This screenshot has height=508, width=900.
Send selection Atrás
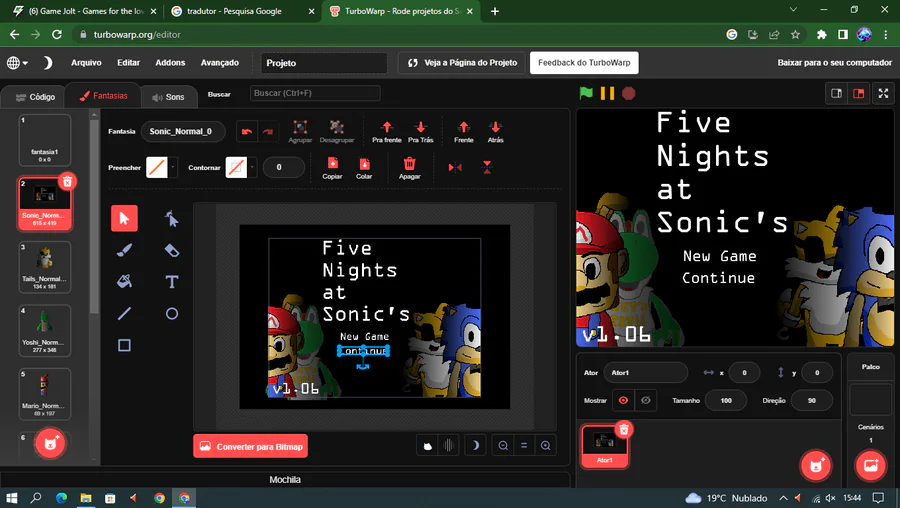point(495,131)
